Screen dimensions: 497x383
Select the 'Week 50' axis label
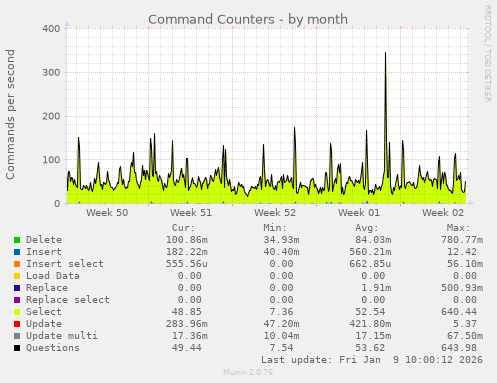pos(107,213)
